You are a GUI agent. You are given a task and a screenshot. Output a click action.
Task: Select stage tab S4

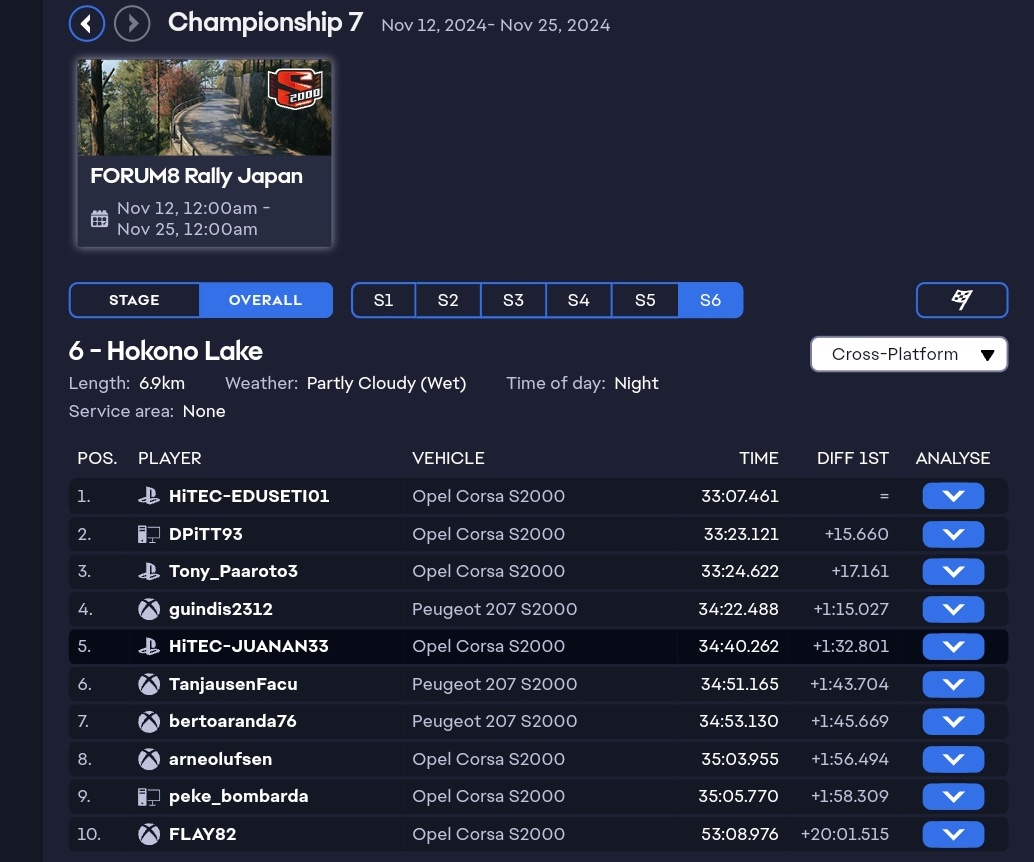[x=578, y=300]
